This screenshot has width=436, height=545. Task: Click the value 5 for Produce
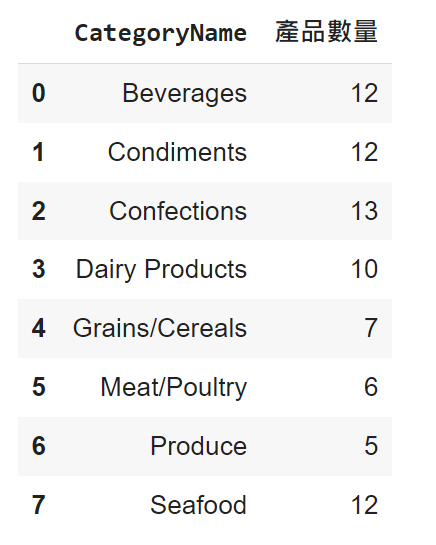[x=371, y=446]
